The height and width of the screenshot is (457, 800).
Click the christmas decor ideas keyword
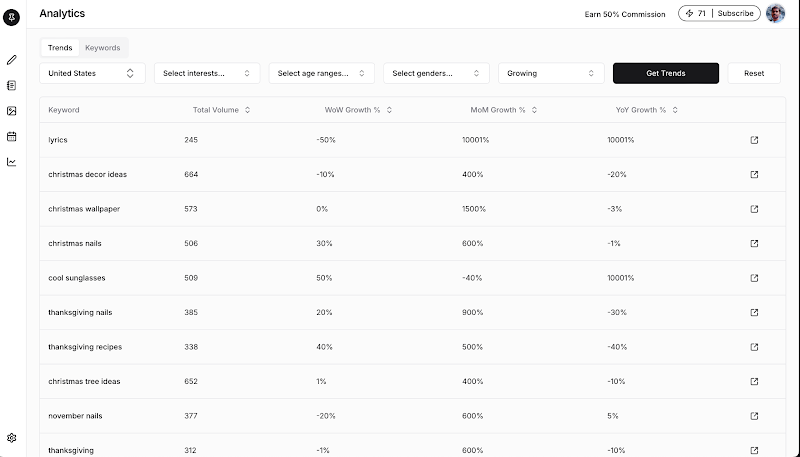(88, 174)
